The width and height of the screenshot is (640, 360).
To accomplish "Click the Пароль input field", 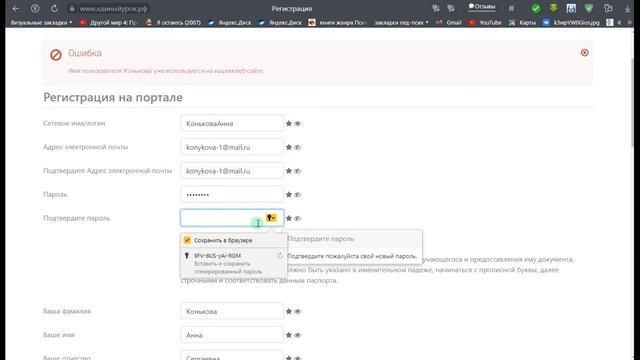I will tap(232, 194).
